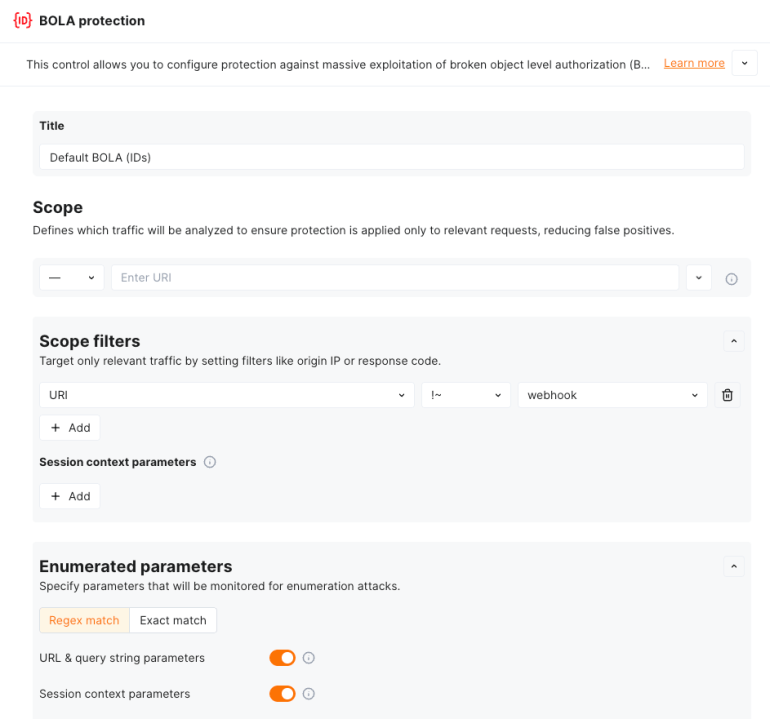Switch to the Exact match tab
770x719 pixels.
pos(173,620)
